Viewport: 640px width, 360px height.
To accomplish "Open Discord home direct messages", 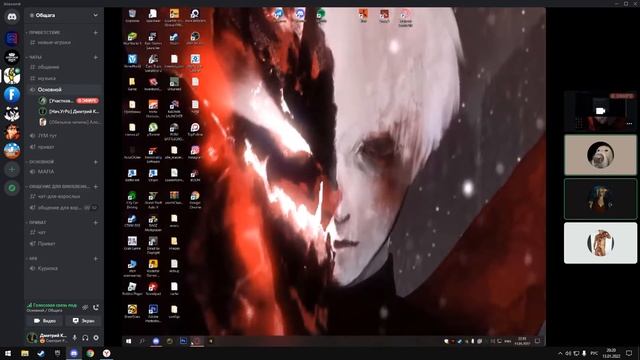I will 12,17.
